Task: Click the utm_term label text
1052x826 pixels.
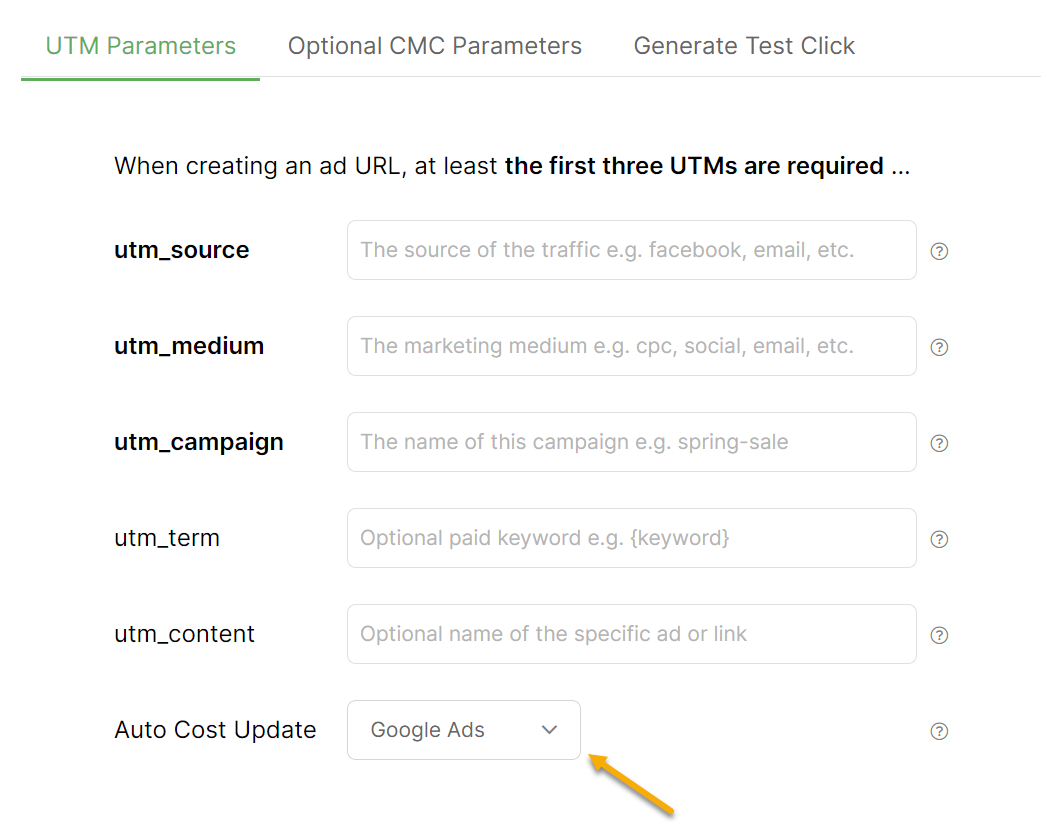Action: [167, 538]
